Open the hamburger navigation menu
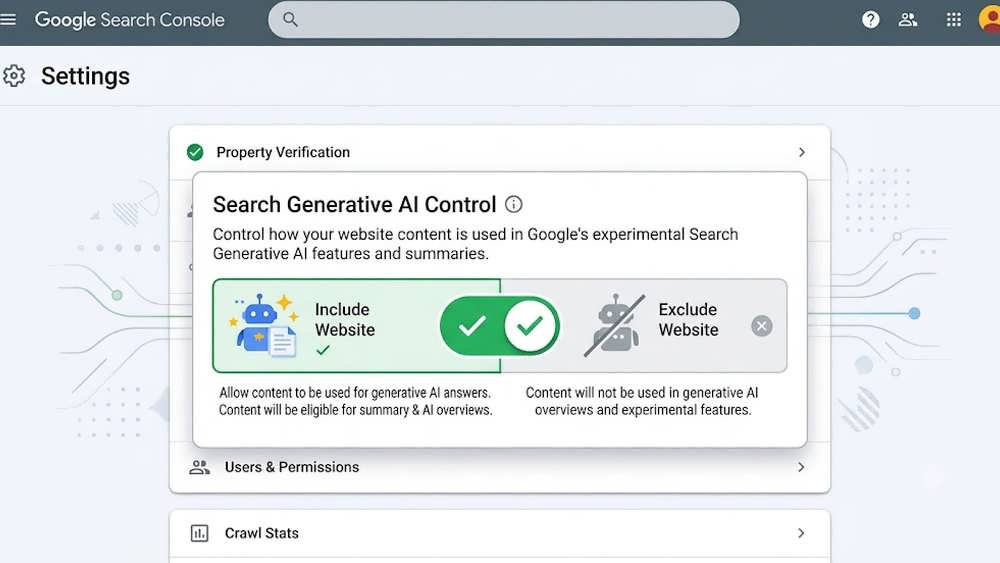 pyautogui.click(x=8, y=20)
